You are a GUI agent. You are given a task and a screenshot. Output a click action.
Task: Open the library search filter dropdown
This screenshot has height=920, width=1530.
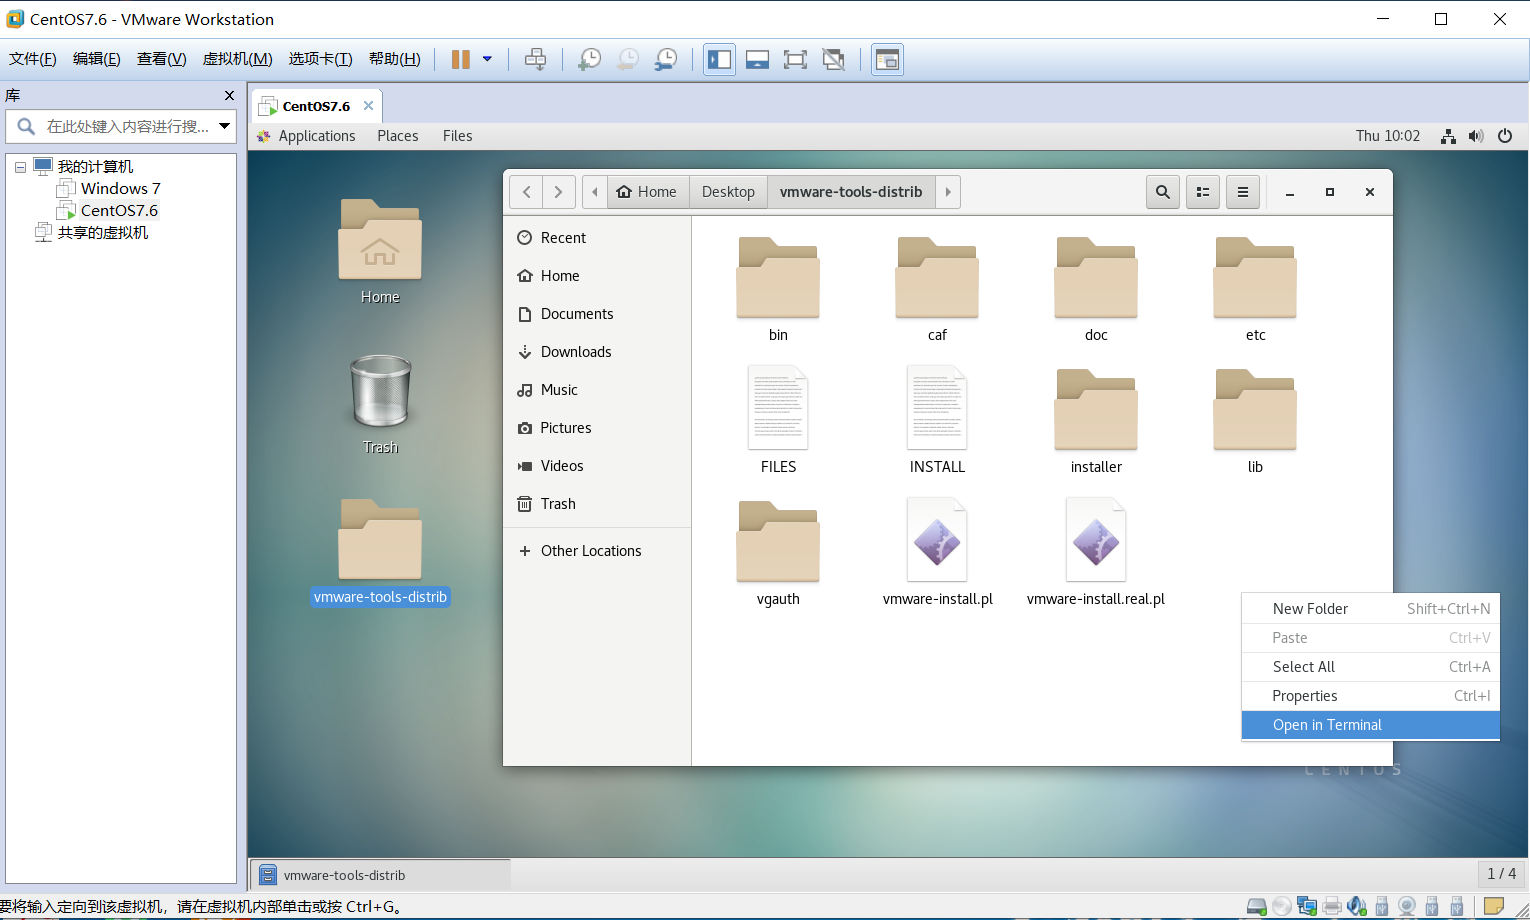point(225,126)
